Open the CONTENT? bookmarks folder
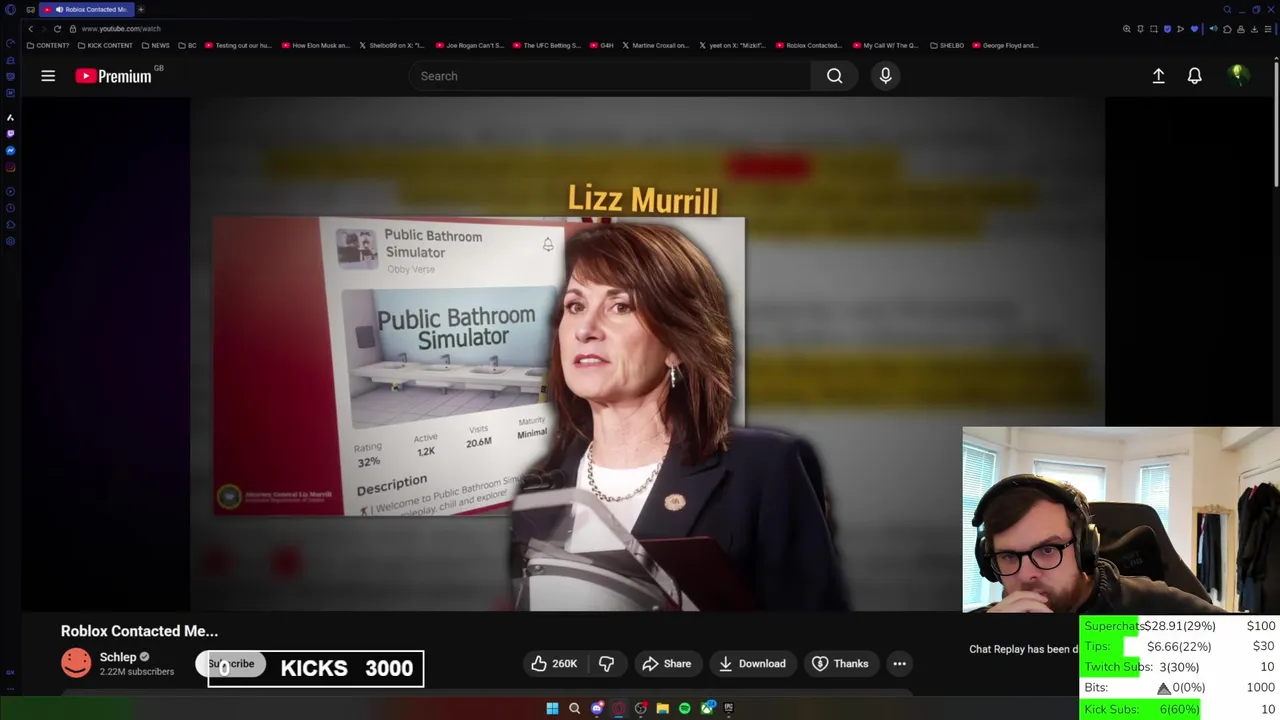1280x720 pixels. pyautogui.click(x=48, y=45)
